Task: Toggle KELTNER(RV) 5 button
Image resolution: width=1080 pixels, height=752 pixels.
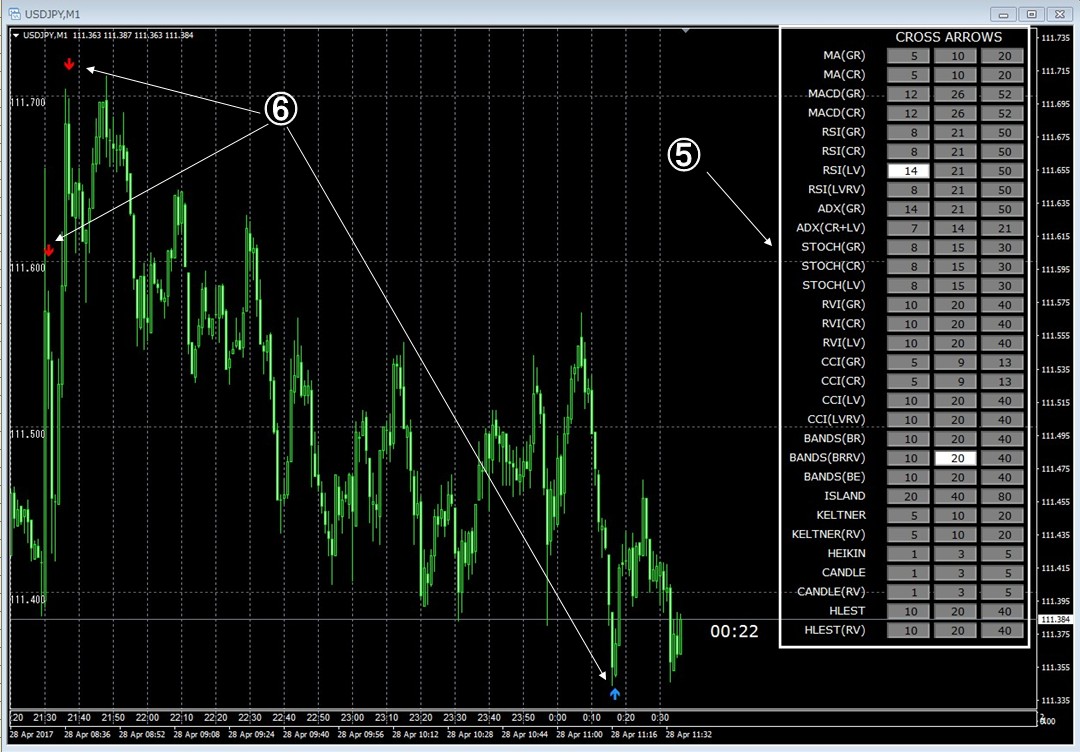Action: [908, 535]
